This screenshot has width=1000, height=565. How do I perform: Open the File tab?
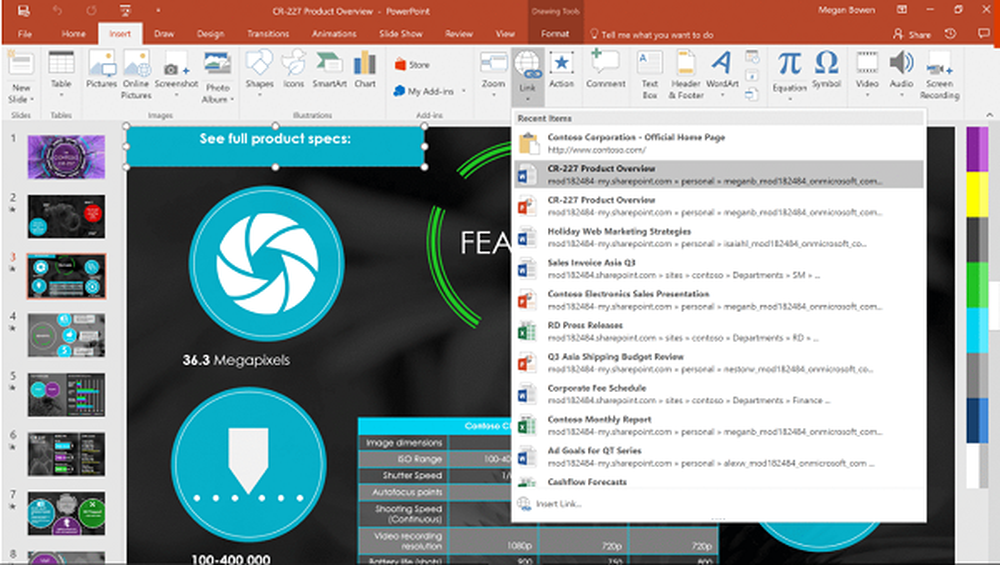tap(25, 34)
